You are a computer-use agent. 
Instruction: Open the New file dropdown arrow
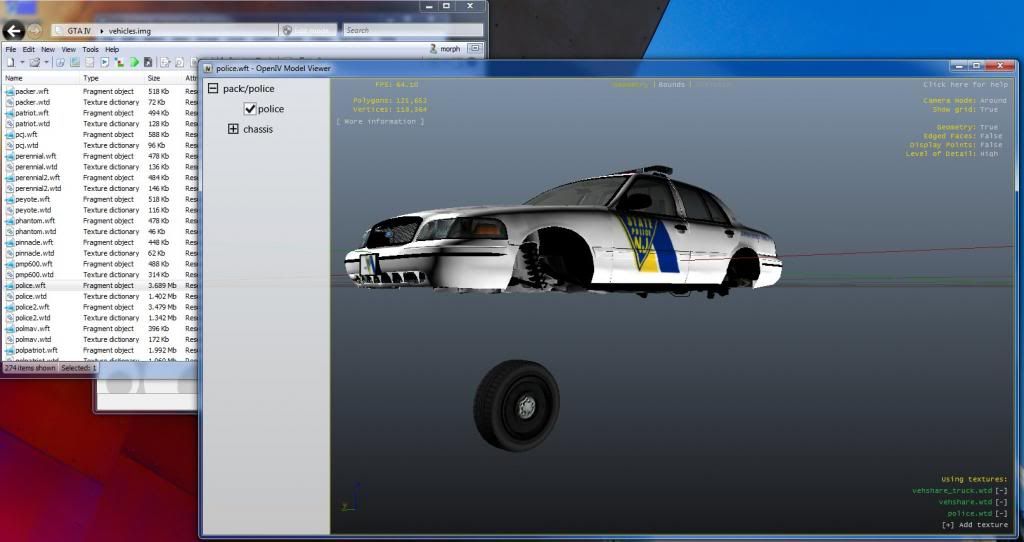pyautogui.click(x=21, y=62)
